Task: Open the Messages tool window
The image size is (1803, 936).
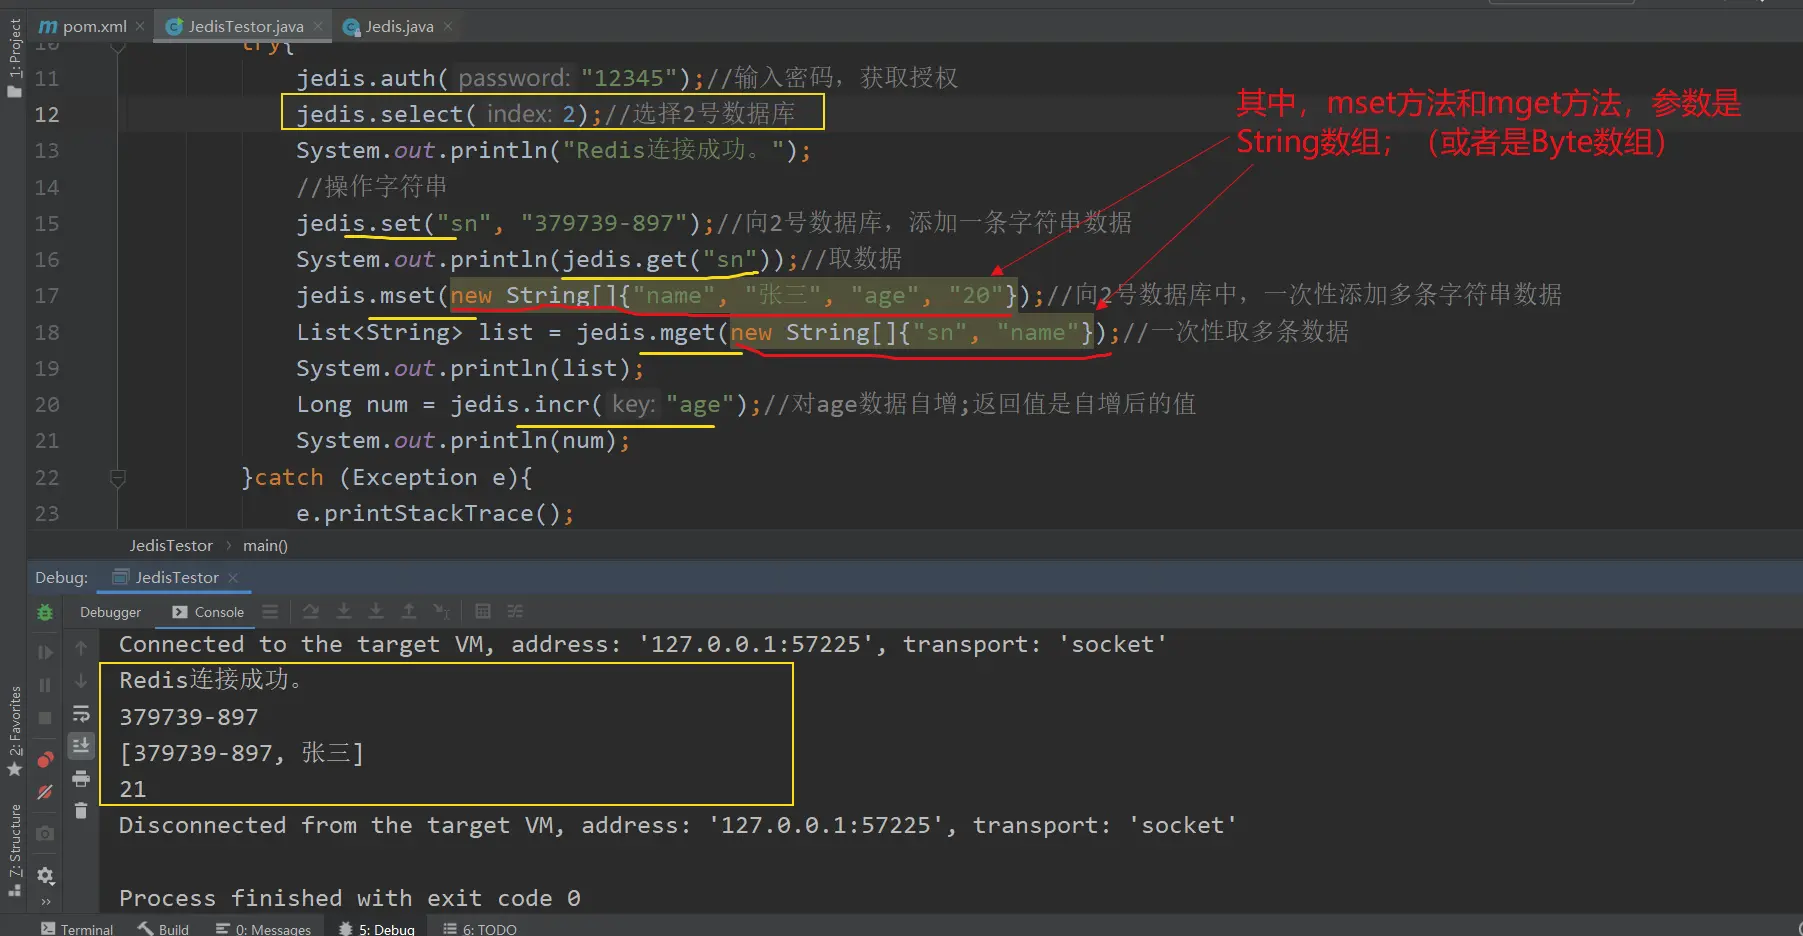Action: tap(263, 928)
